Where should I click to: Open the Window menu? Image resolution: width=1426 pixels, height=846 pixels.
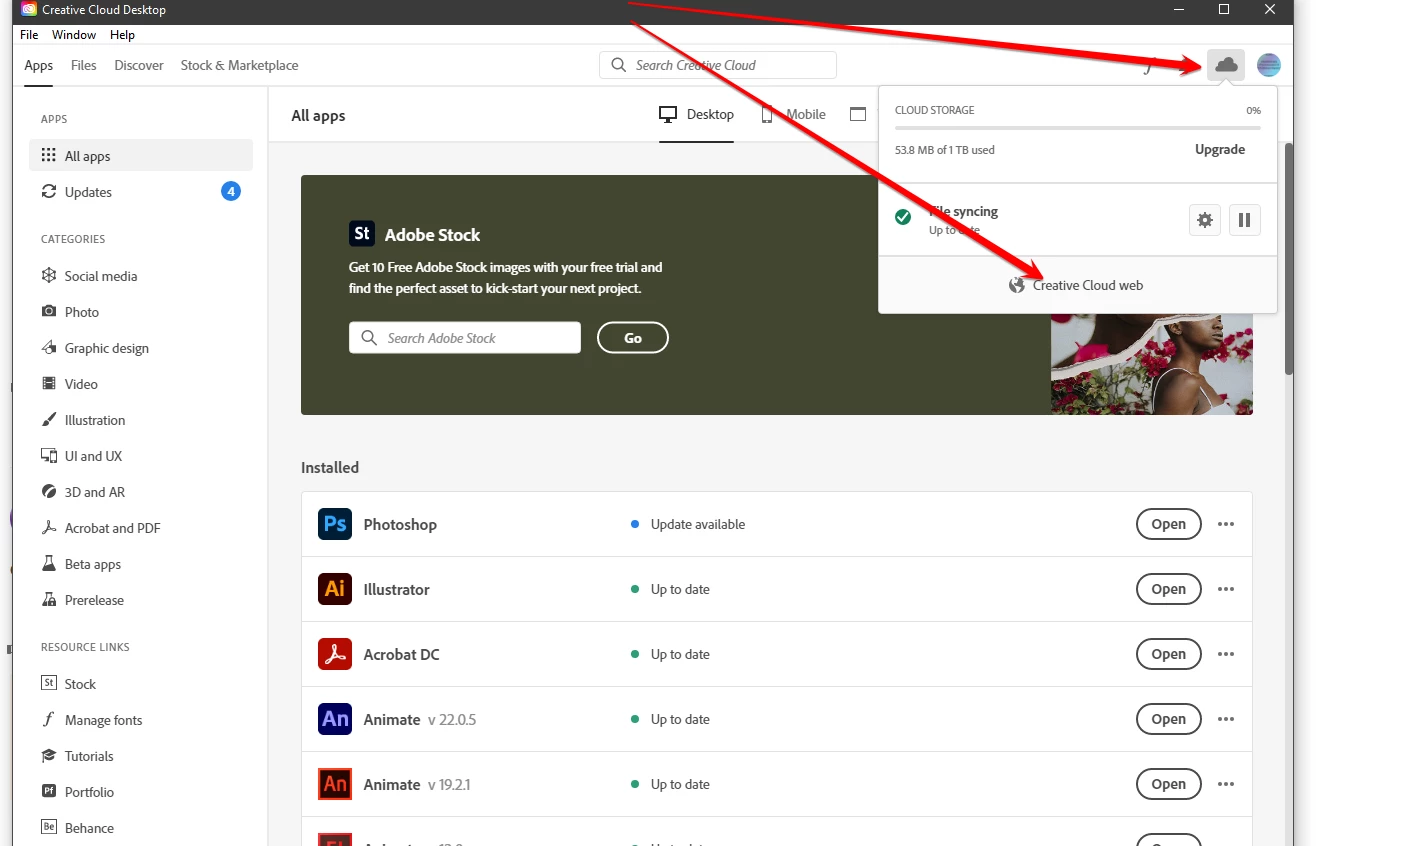click(x=74, y=34)
